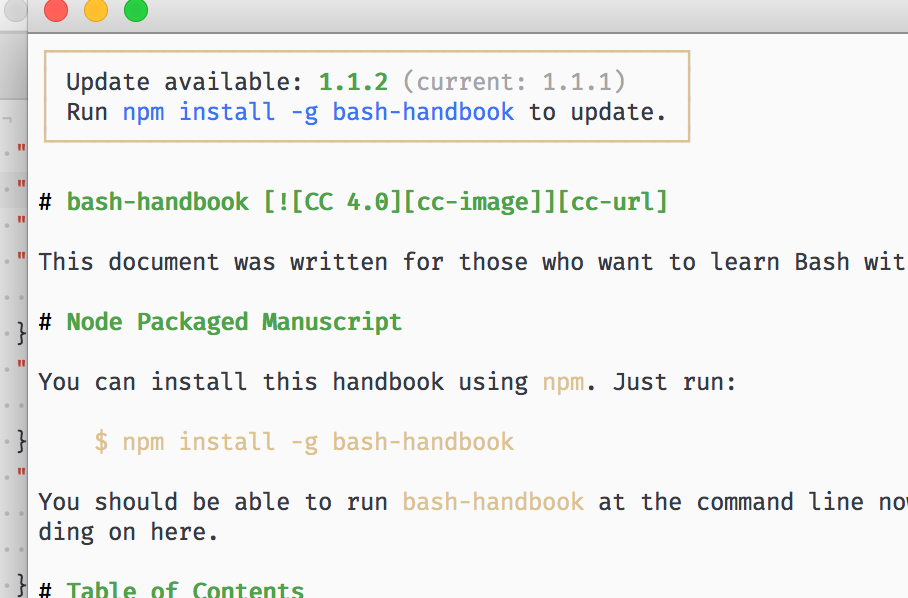
Task: Click the red close traffic light button
Action: coord(54,11)
